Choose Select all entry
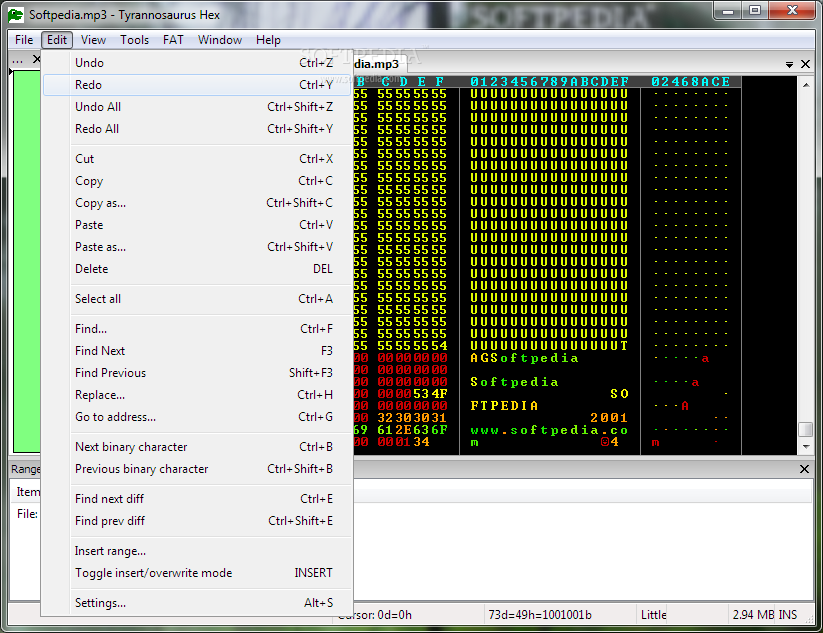The image size is (823, 633). coord(197,299)
